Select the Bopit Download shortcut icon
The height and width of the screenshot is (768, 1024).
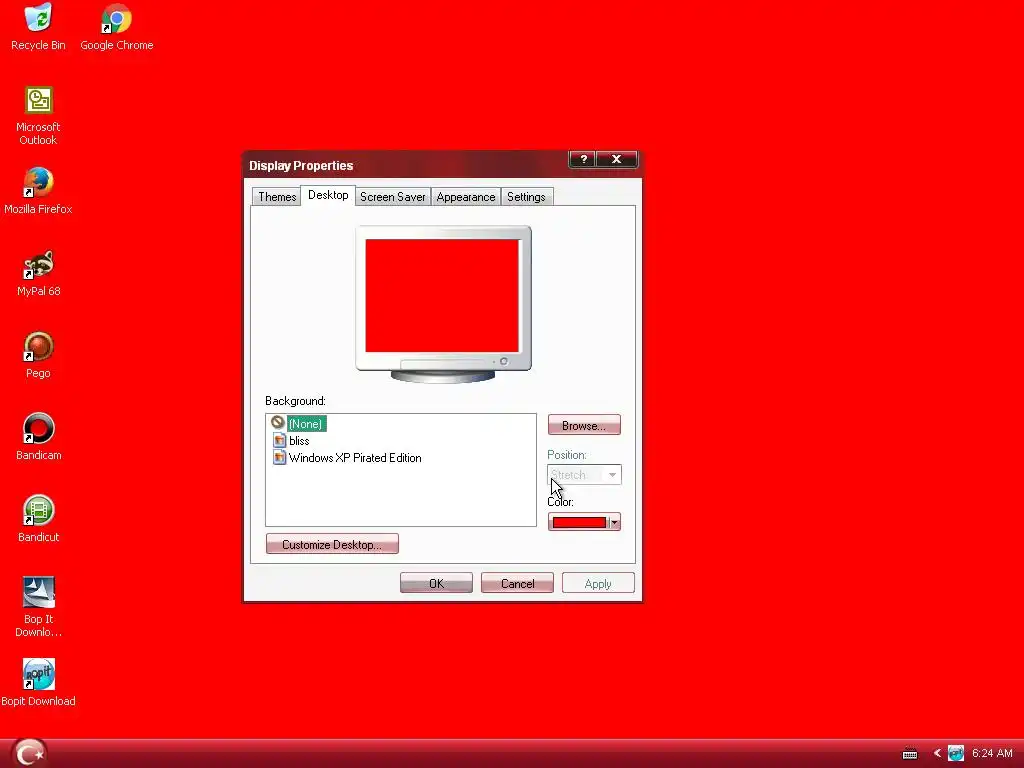pyautogui.click(x=39, y=675)
